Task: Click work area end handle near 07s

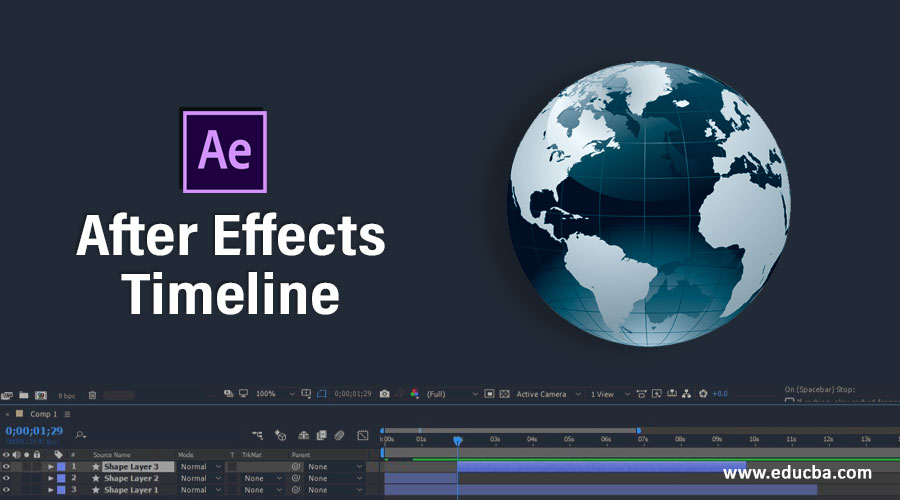Action: click(x=638, y=431)
